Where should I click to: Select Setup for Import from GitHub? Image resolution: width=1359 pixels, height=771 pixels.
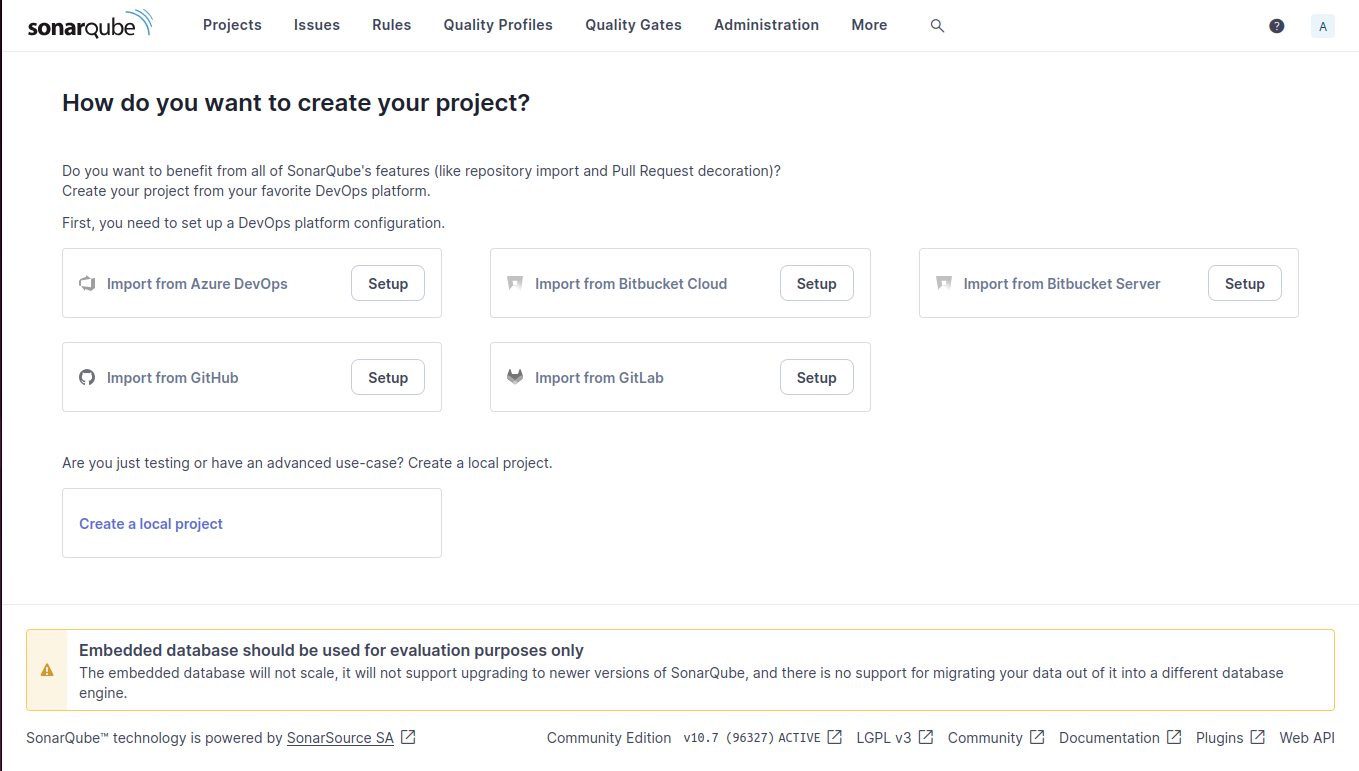(388, 378)
